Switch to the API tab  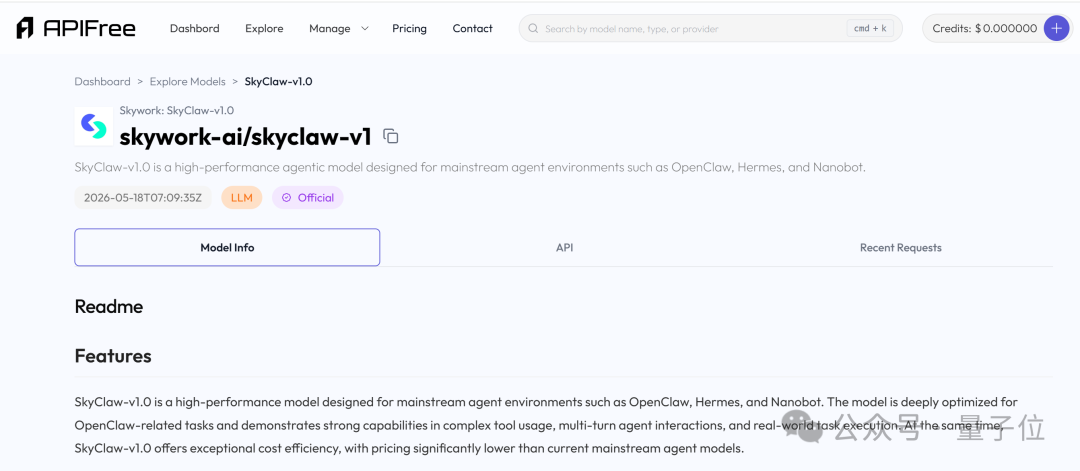565,247
